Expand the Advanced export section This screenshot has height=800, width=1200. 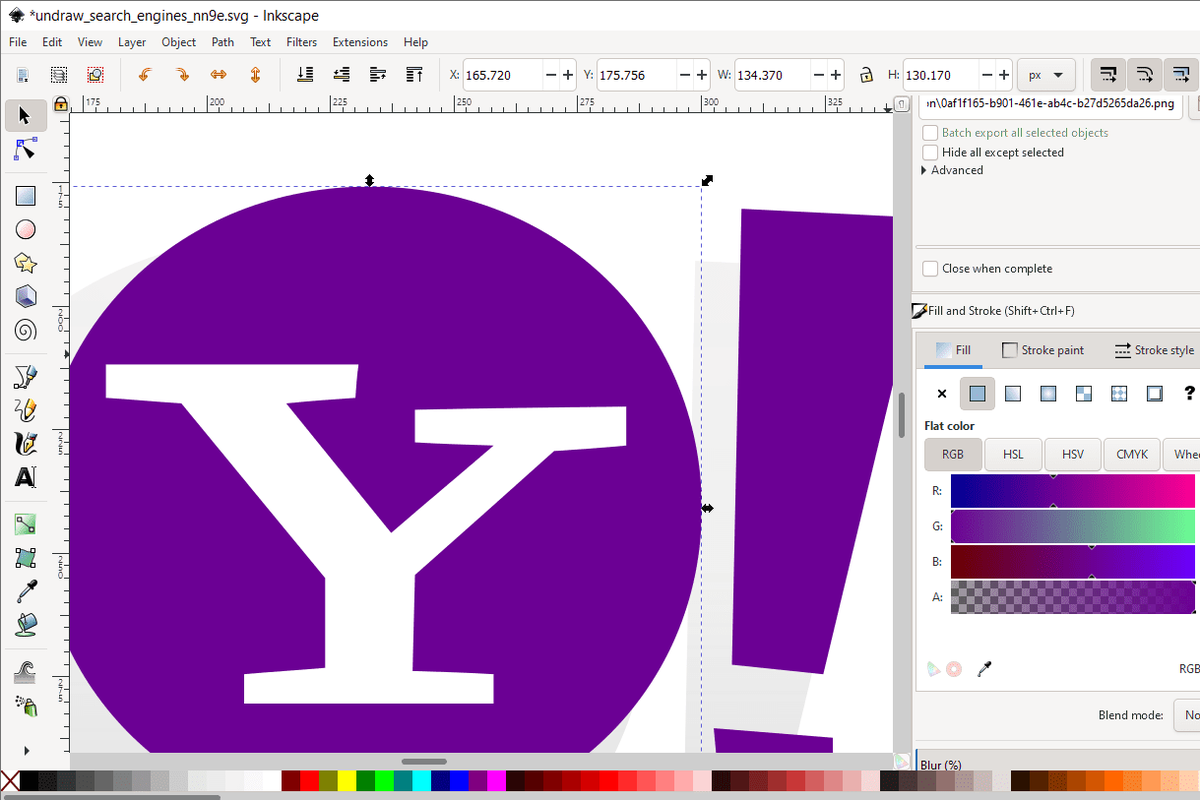coord(953,170)
